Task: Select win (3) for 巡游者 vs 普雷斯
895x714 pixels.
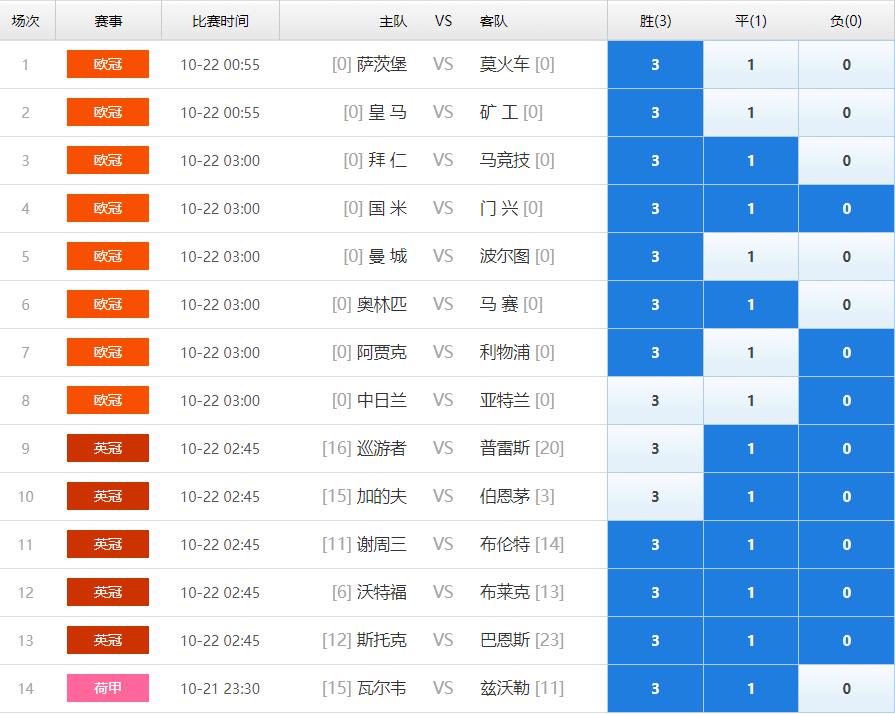Action: coord(655,448)
